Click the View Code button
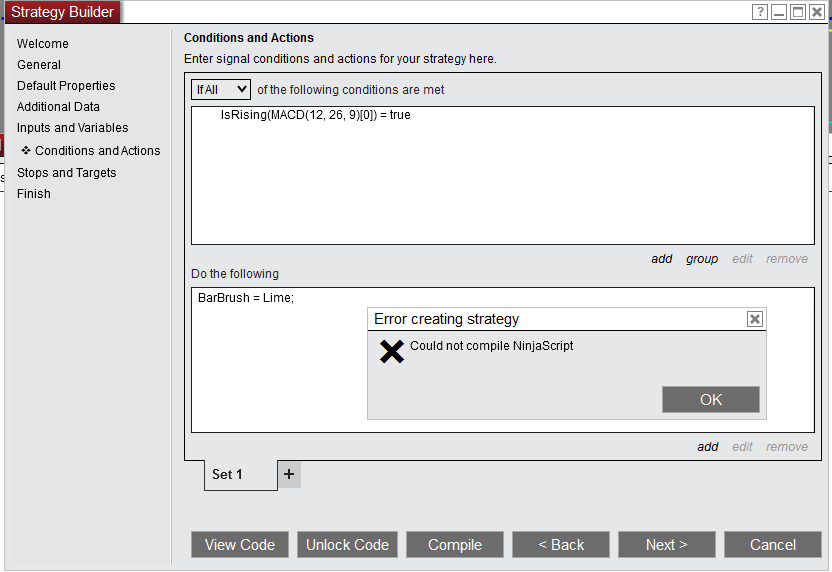This screenshot has height=572, width=832. click(240, 545)
